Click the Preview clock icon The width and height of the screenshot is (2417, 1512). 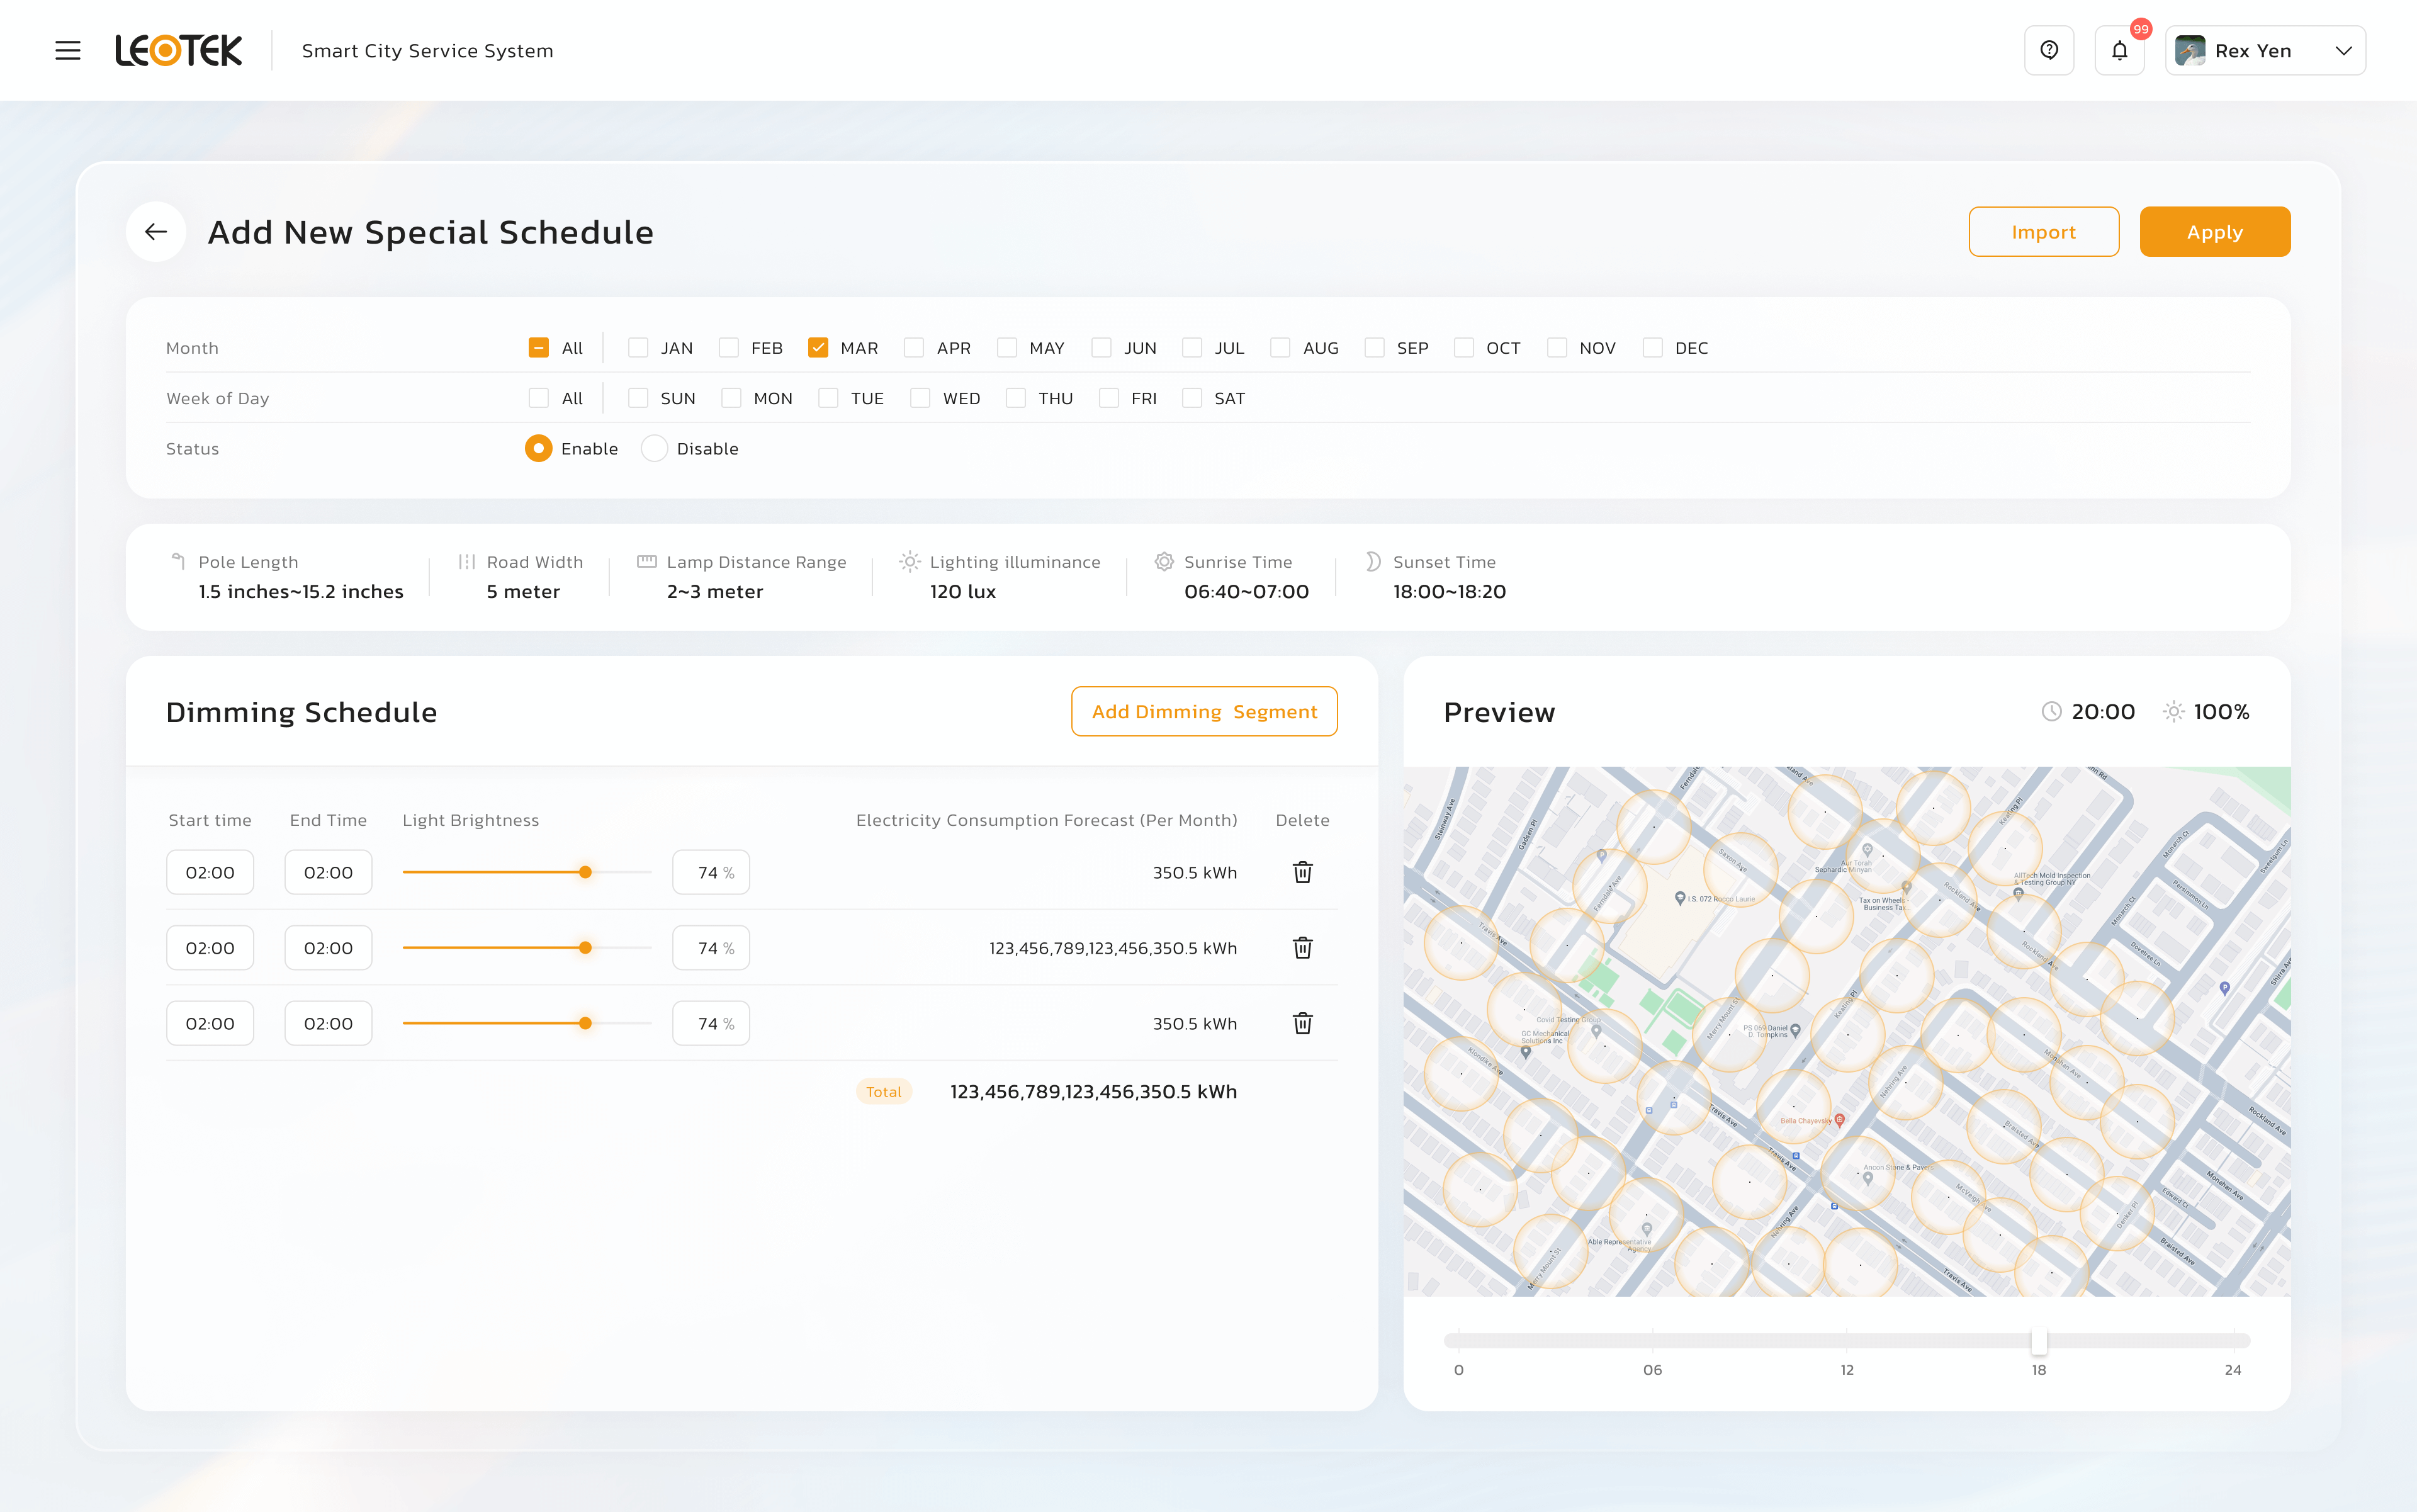tap(2051, 711)
